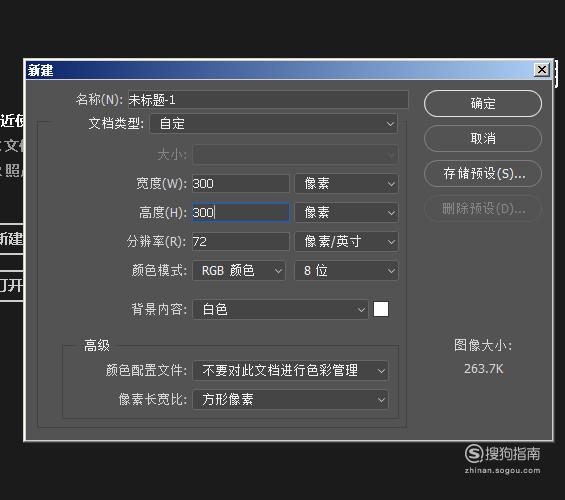565x500 pixels.
Task: Open the 像素长宽比 dropdown 方形像素
Action: pyautogui.click(x=290, y=399)
